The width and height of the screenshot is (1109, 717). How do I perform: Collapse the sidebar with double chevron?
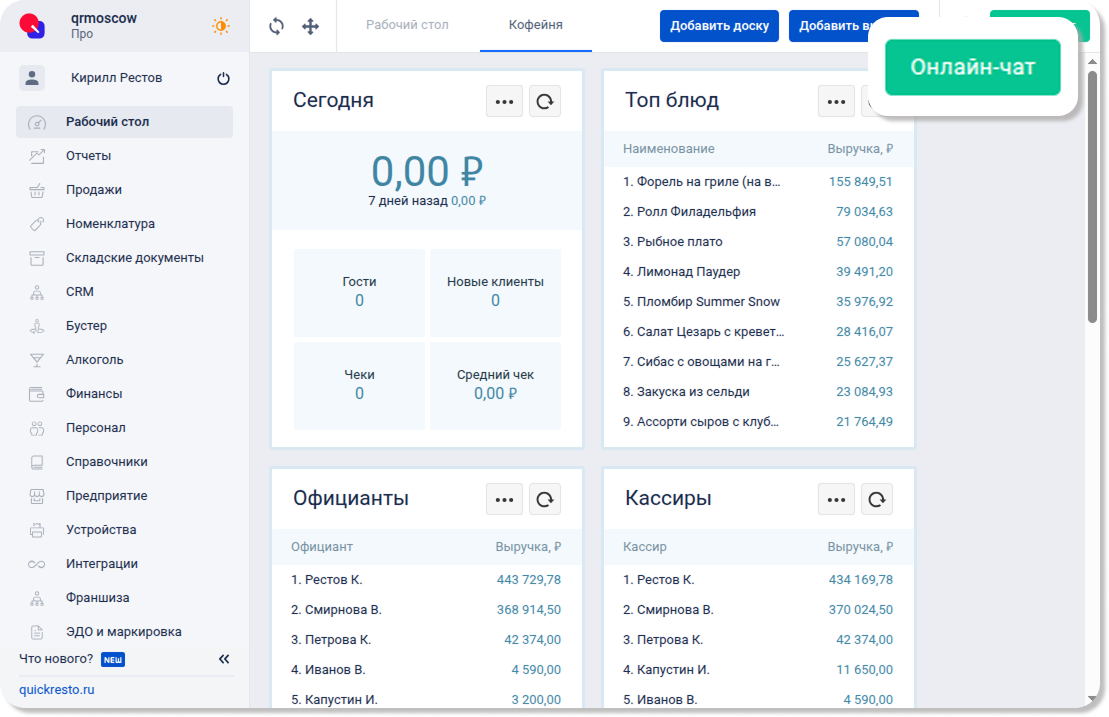224,659
